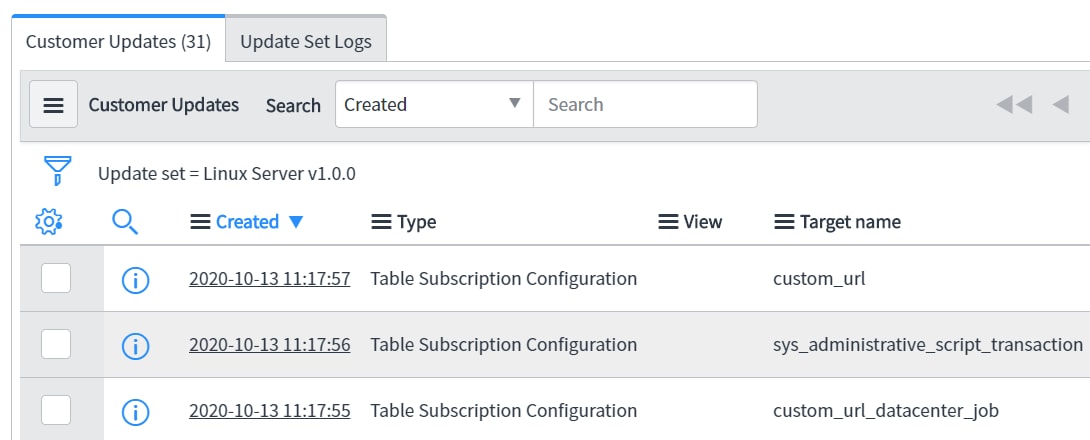Preview sys_administrative_script_transaction record info icon

coord(136,345)
